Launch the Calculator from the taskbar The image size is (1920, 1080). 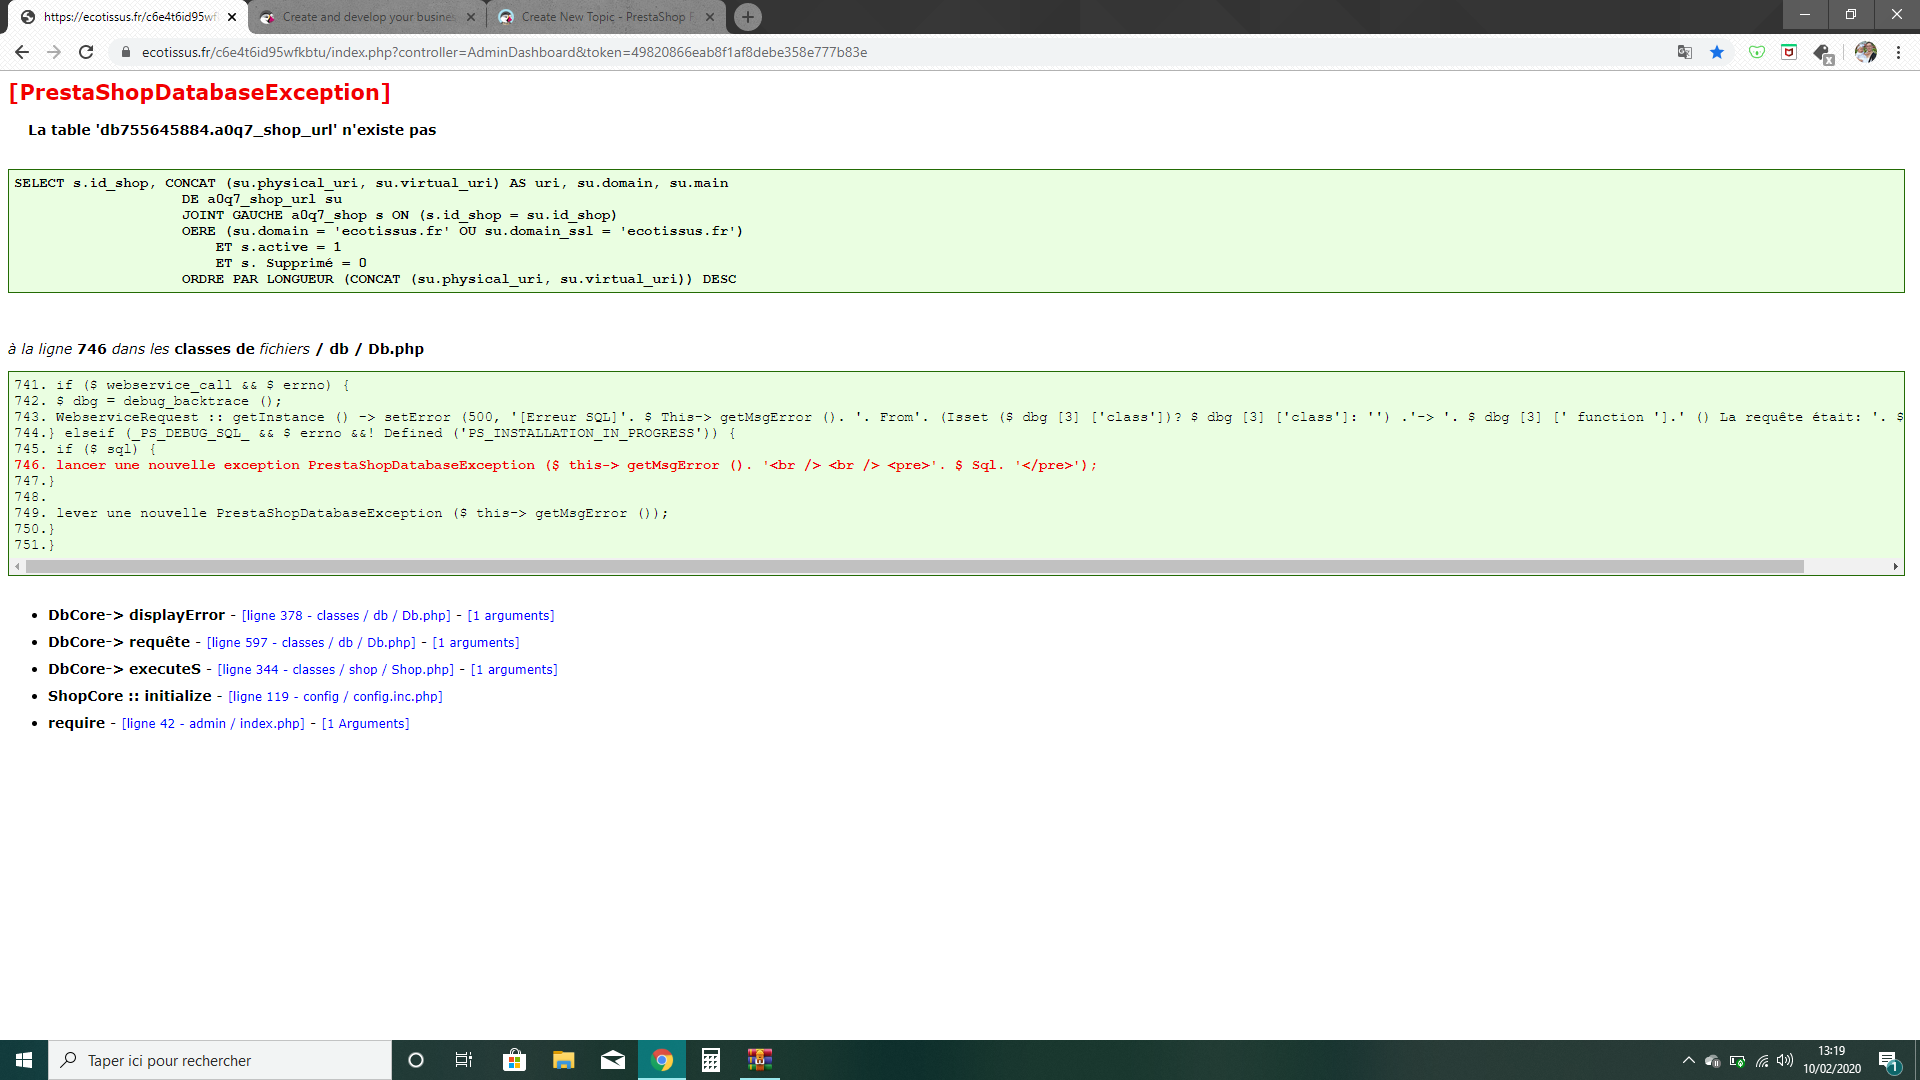point(711,1060)
